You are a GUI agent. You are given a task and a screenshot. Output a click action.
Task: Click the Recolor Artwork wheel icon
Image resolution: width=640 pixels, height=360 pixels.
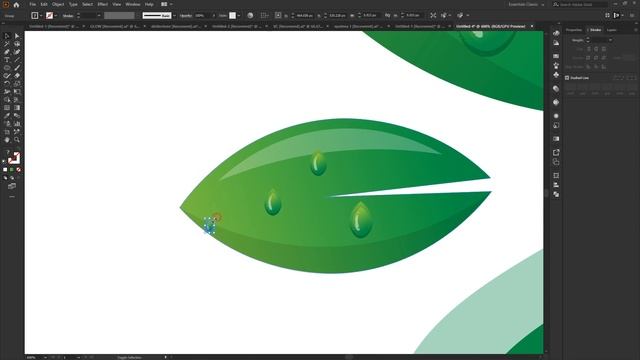(250, 16)
